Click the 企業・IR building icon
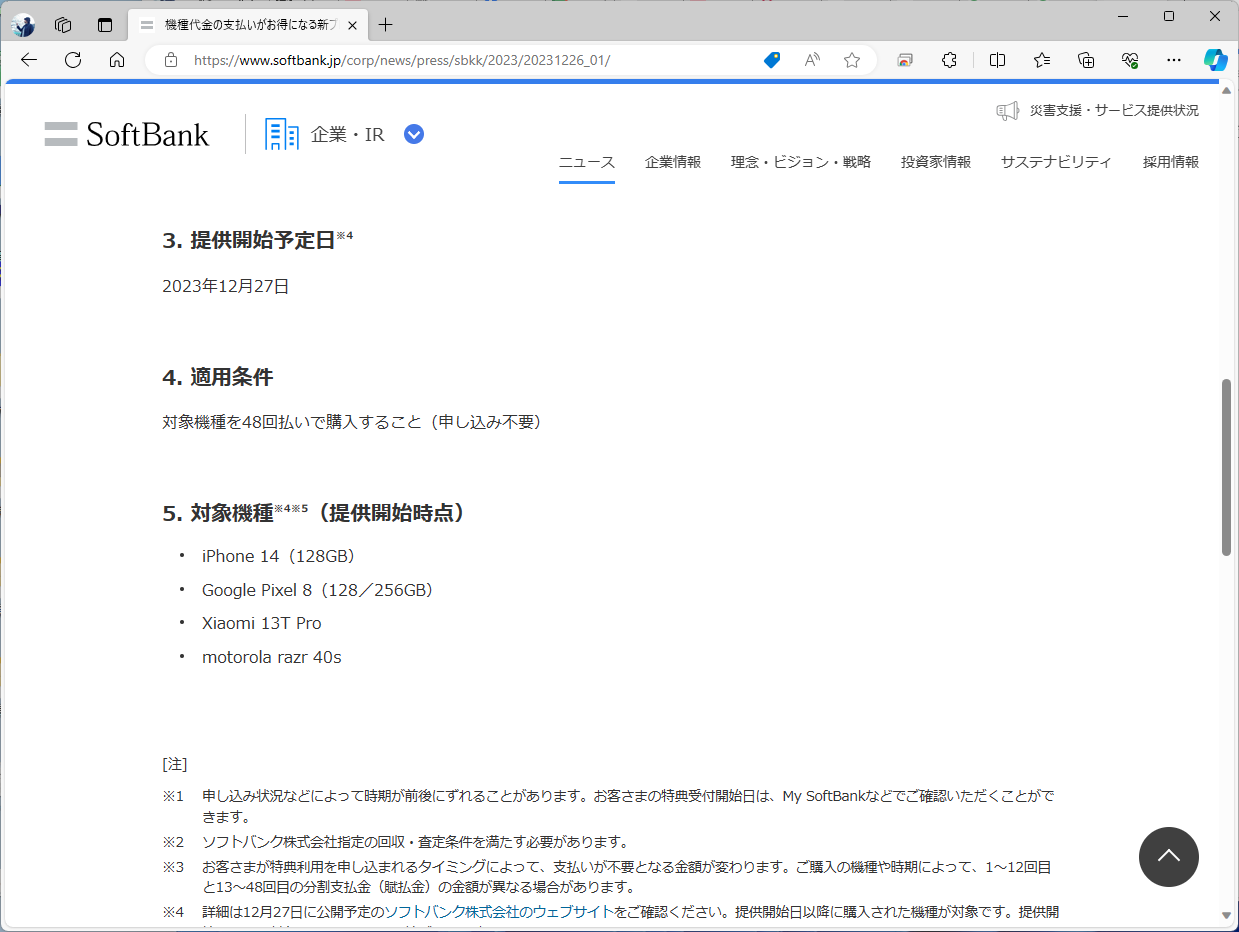 [282, 134]
